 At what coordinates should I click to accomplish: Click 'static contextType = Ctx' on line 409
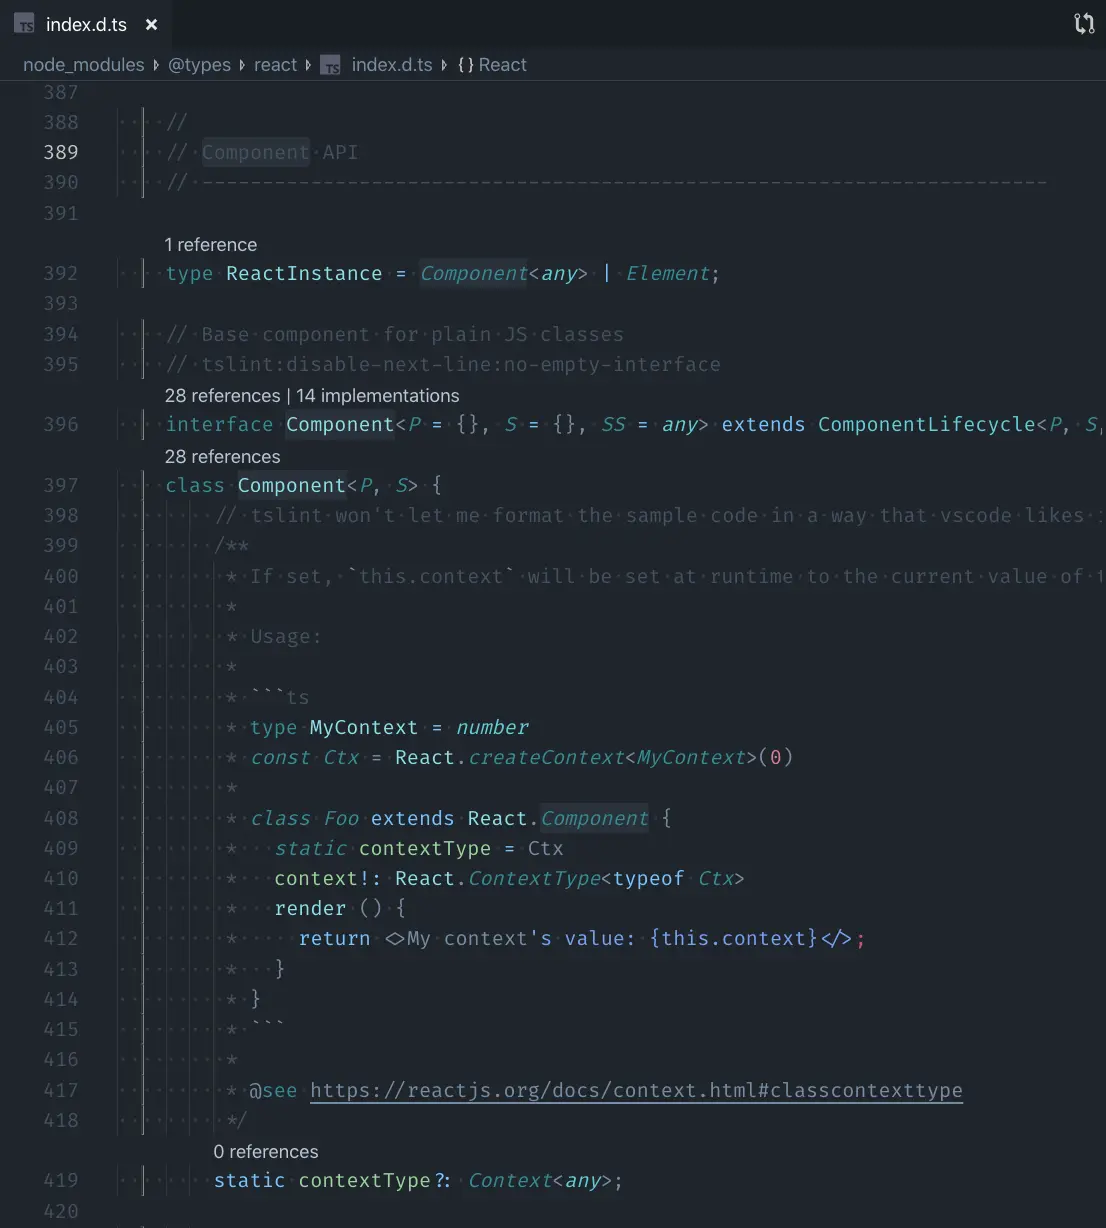pyautogui.click(x=419, y=848)
